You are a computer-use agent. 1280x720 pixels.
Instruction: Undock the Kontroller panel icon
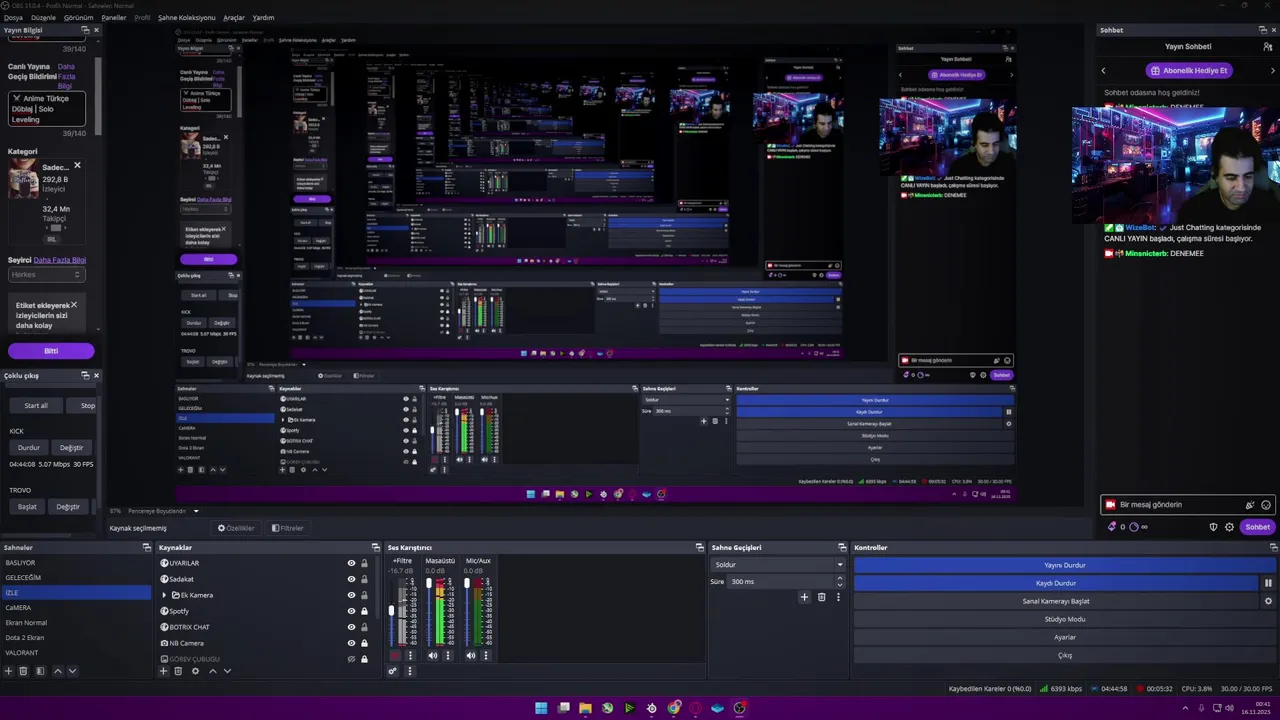point(1273,547)
